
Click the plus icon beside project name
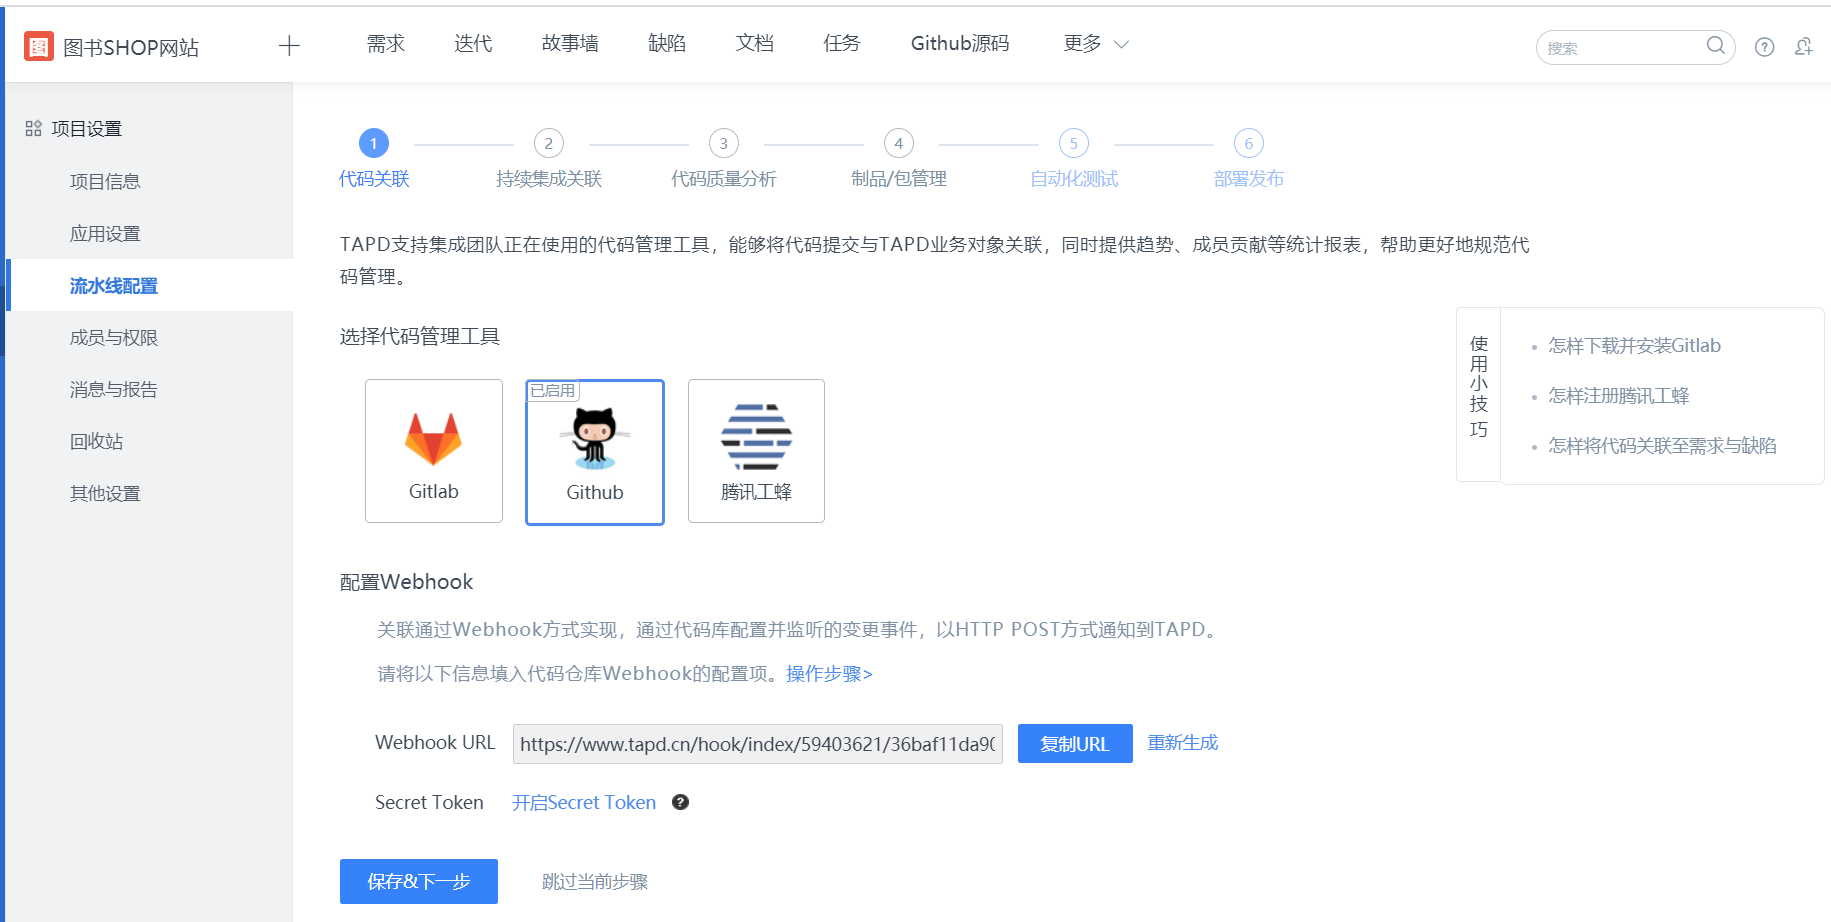(288, 45)
